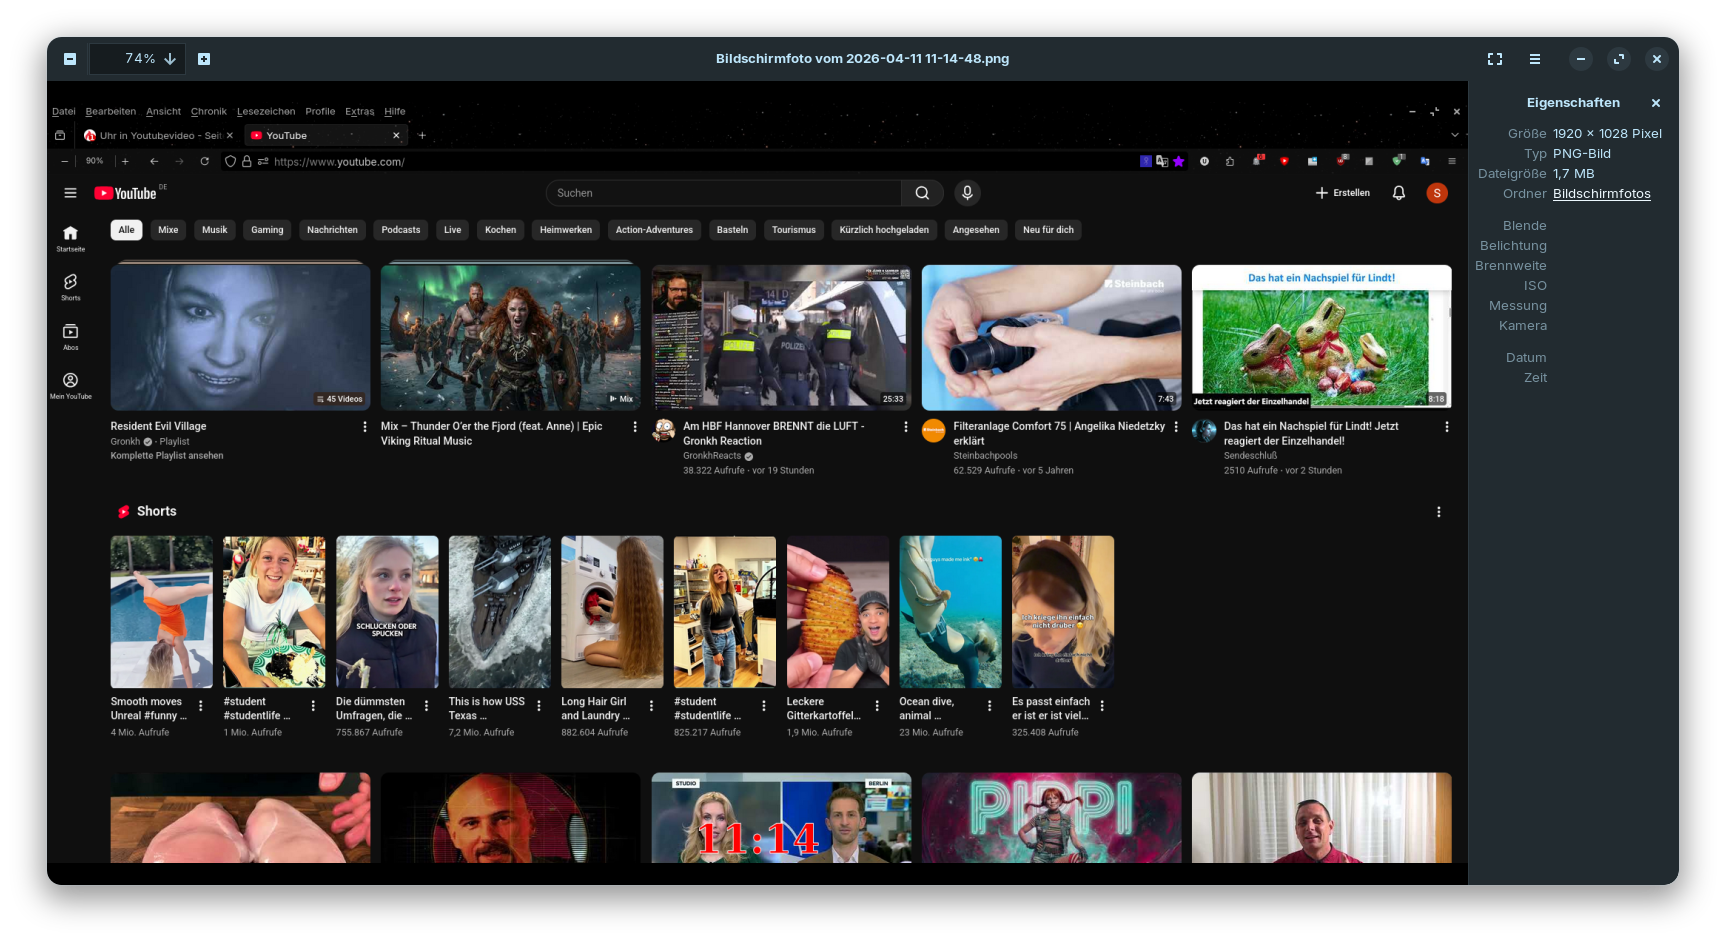1726x942 pixels.
Task: Click the zoom in plus button
Action: pyautogui.click(x=204, y=59)
